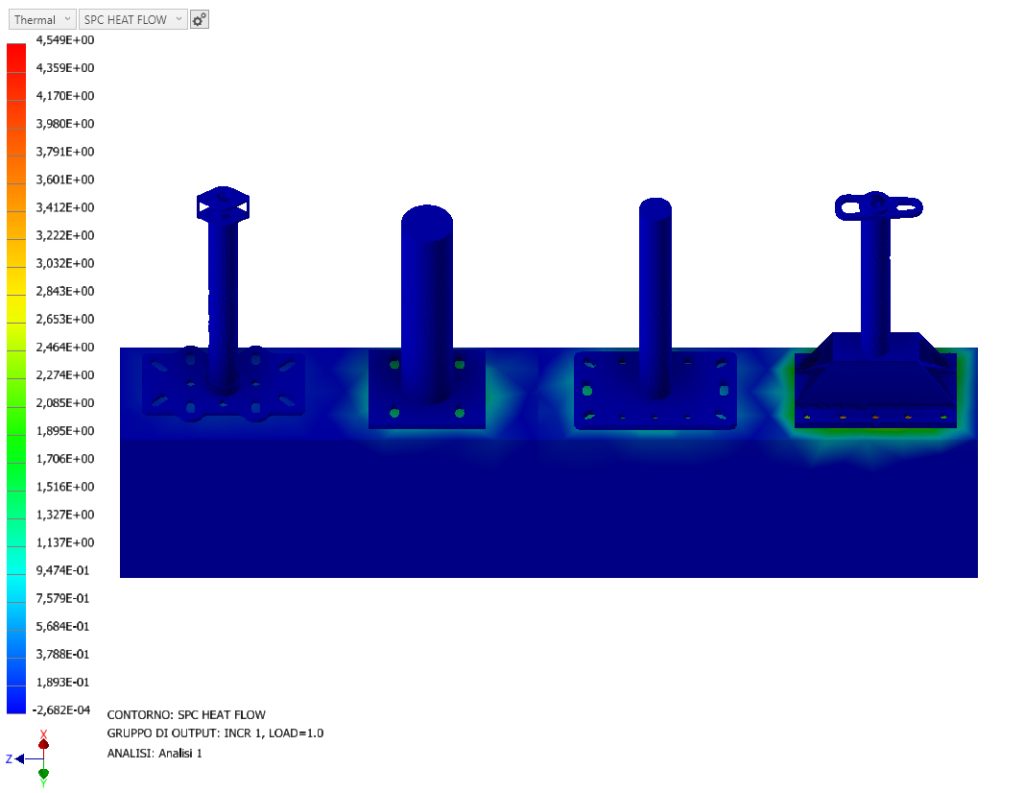Select legend minimum value -2,682E-04
Image resolution: width=1024 pixels, height=793 pixels.
[61, 710]
